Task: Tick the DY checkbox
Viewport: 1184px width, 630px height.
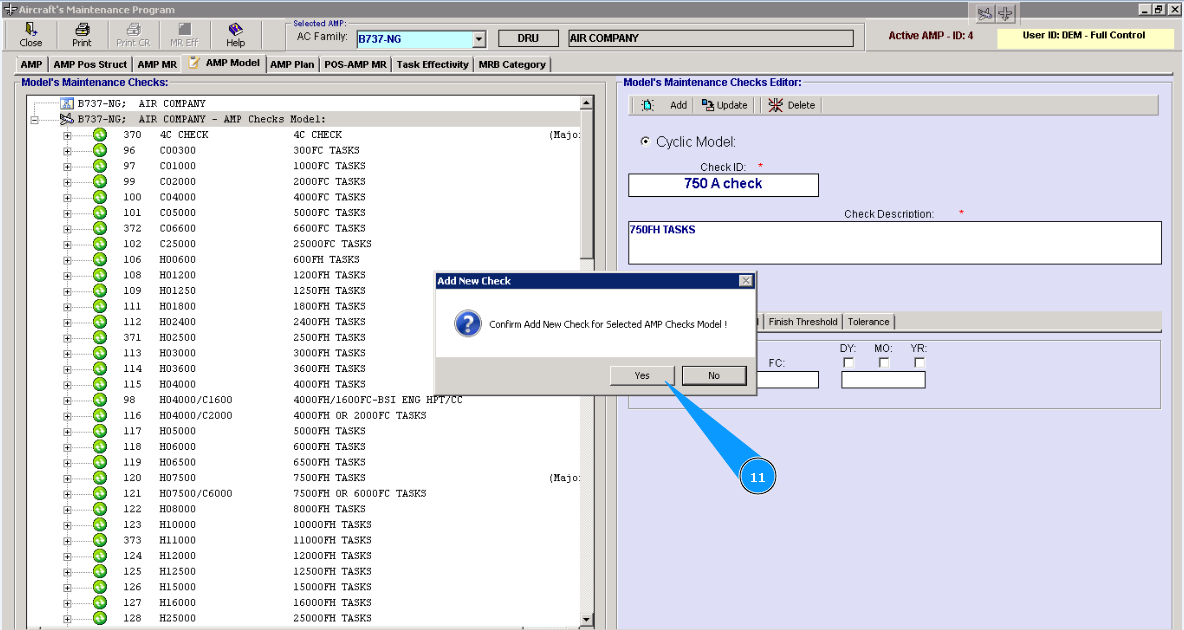Action: pyautogui.click(x=849, y=363)
